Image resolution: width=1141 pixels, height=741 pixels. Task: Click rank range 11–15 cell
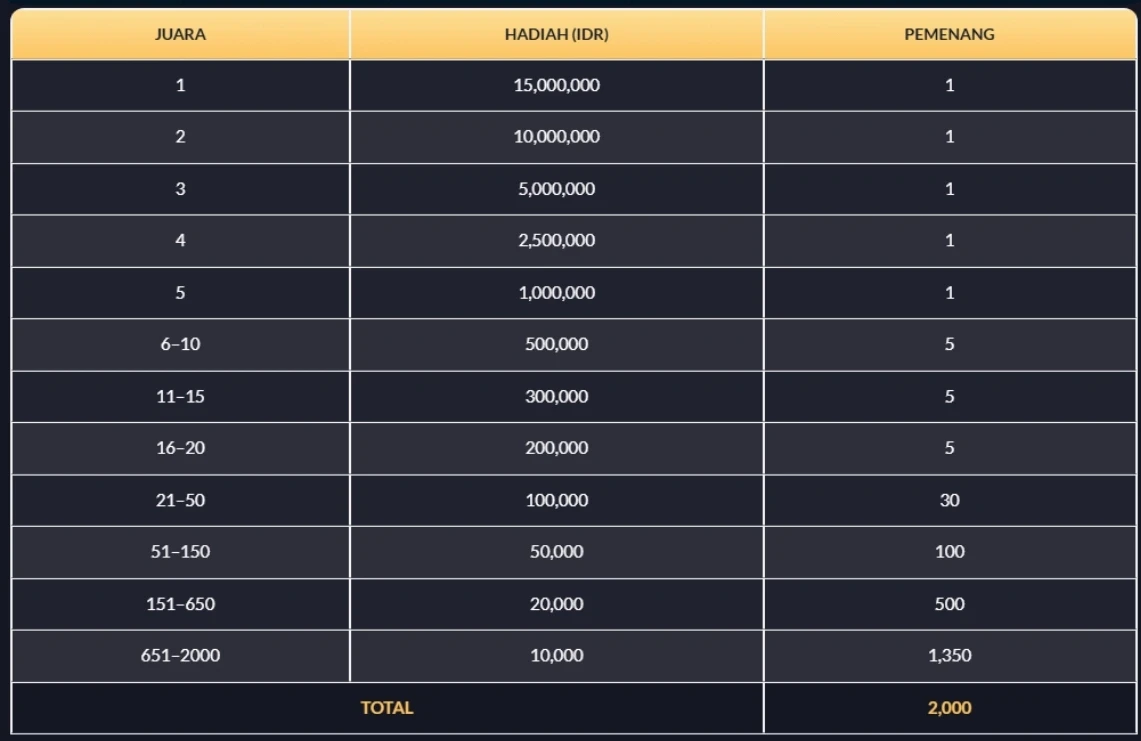[x=180, y=397]
